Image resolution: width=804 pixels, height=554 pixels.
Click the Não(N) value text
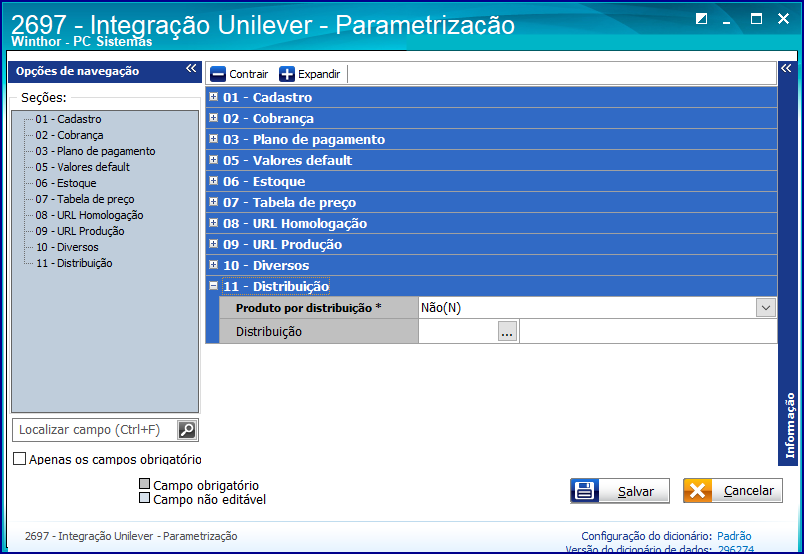(x=441, y=308)
